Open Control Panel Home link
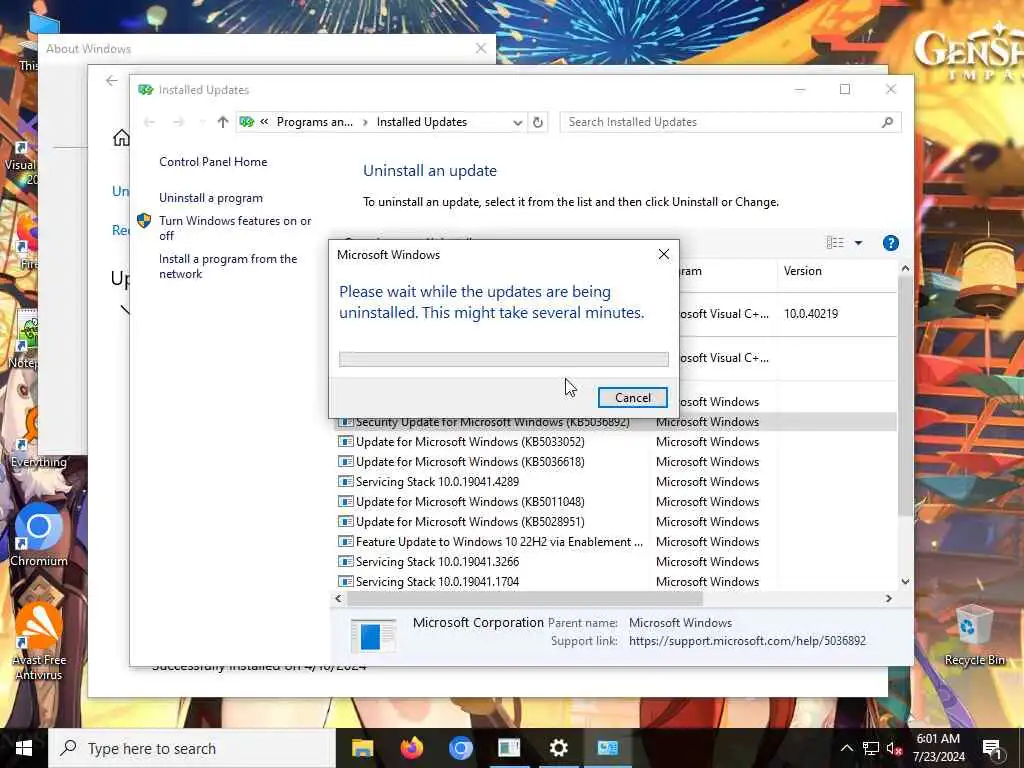Image resolution: width=1024 pixels, height=768 pixels. tap(213, 162)
